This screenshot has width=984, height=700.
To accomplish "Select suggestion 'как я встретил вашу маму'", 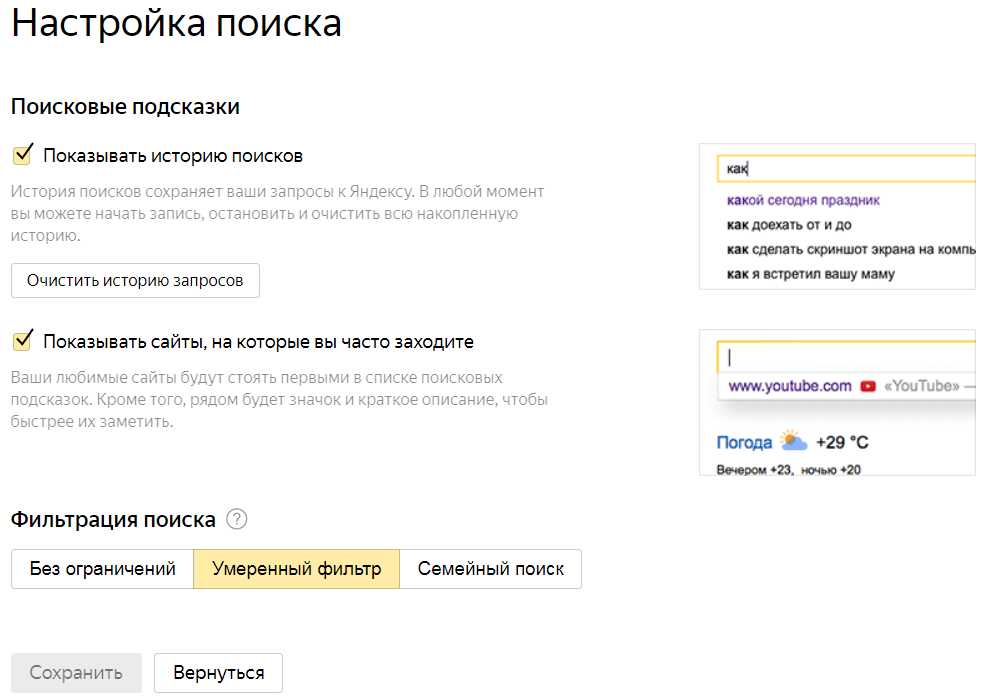I will tap(810, 274).
